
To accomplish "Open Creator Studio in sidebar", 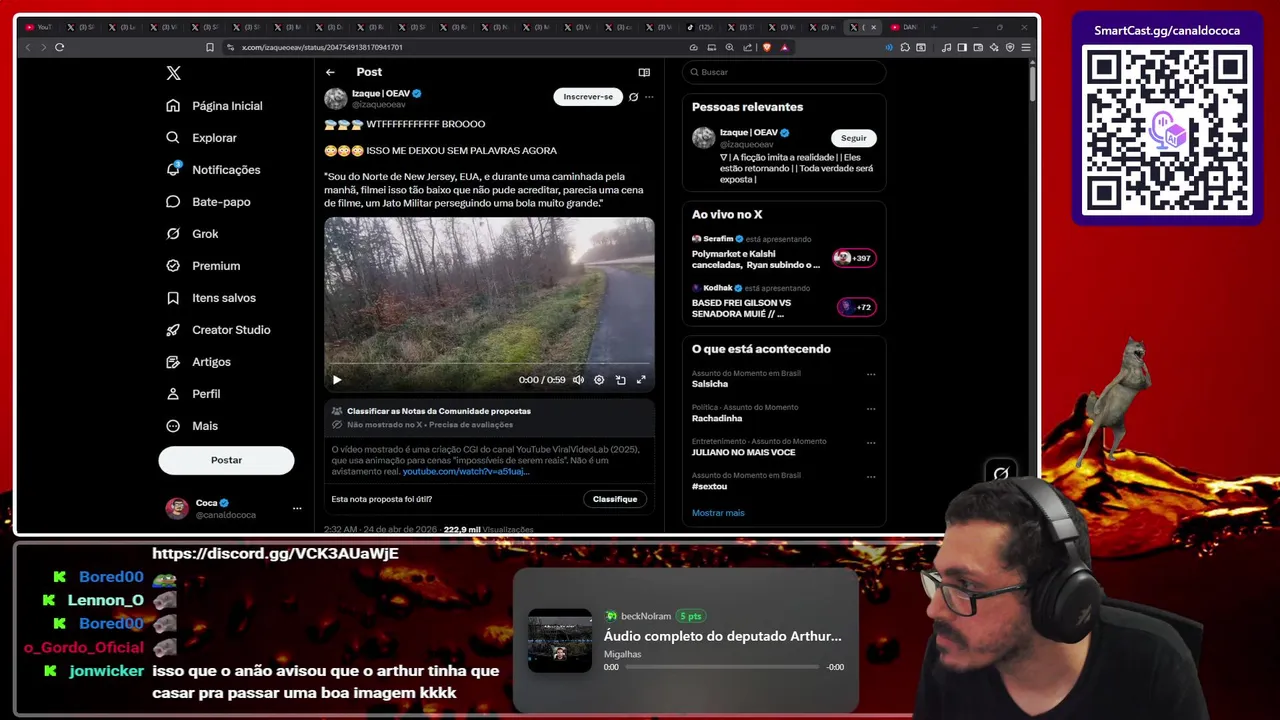I will click(218, 330).
